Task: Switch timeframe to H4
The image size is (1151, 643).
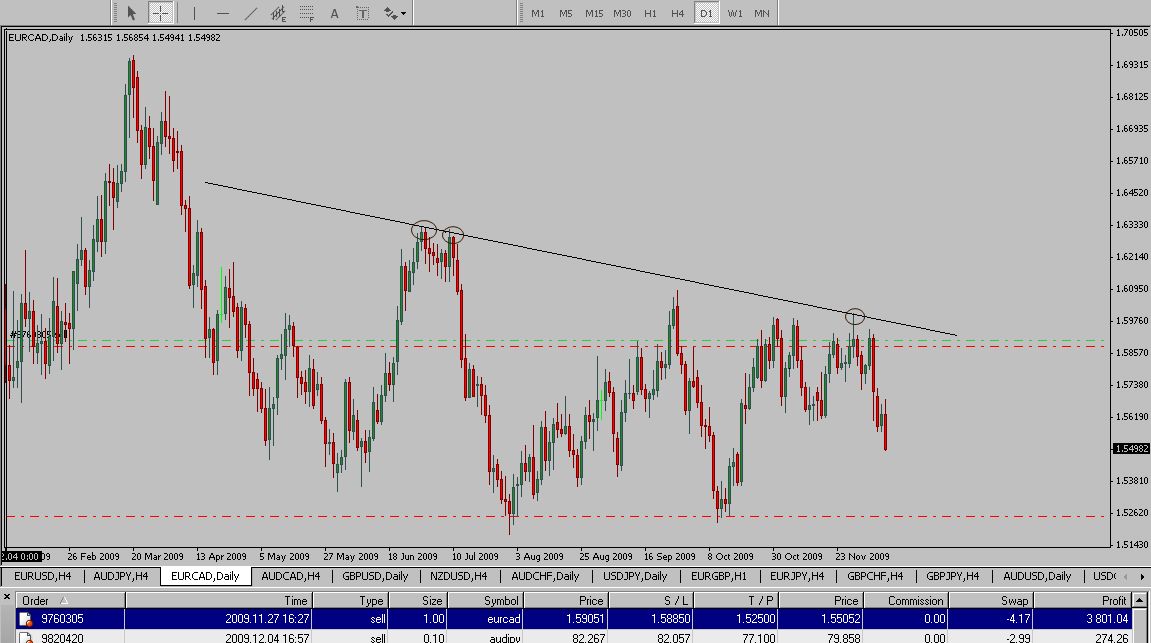Action: [678, 14]
